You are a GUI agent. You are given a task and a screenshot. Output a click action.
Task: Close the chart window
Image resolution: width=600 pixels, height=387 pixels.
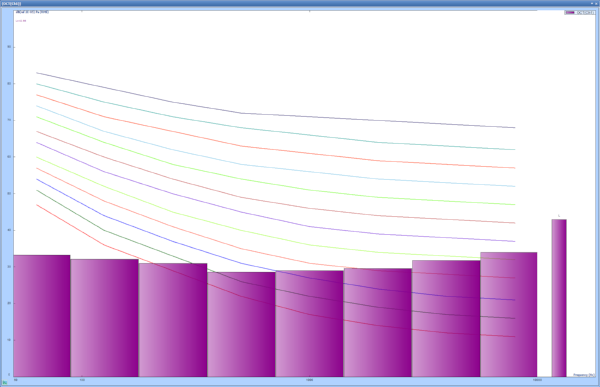pyautogui.click(x=596, y=3)
